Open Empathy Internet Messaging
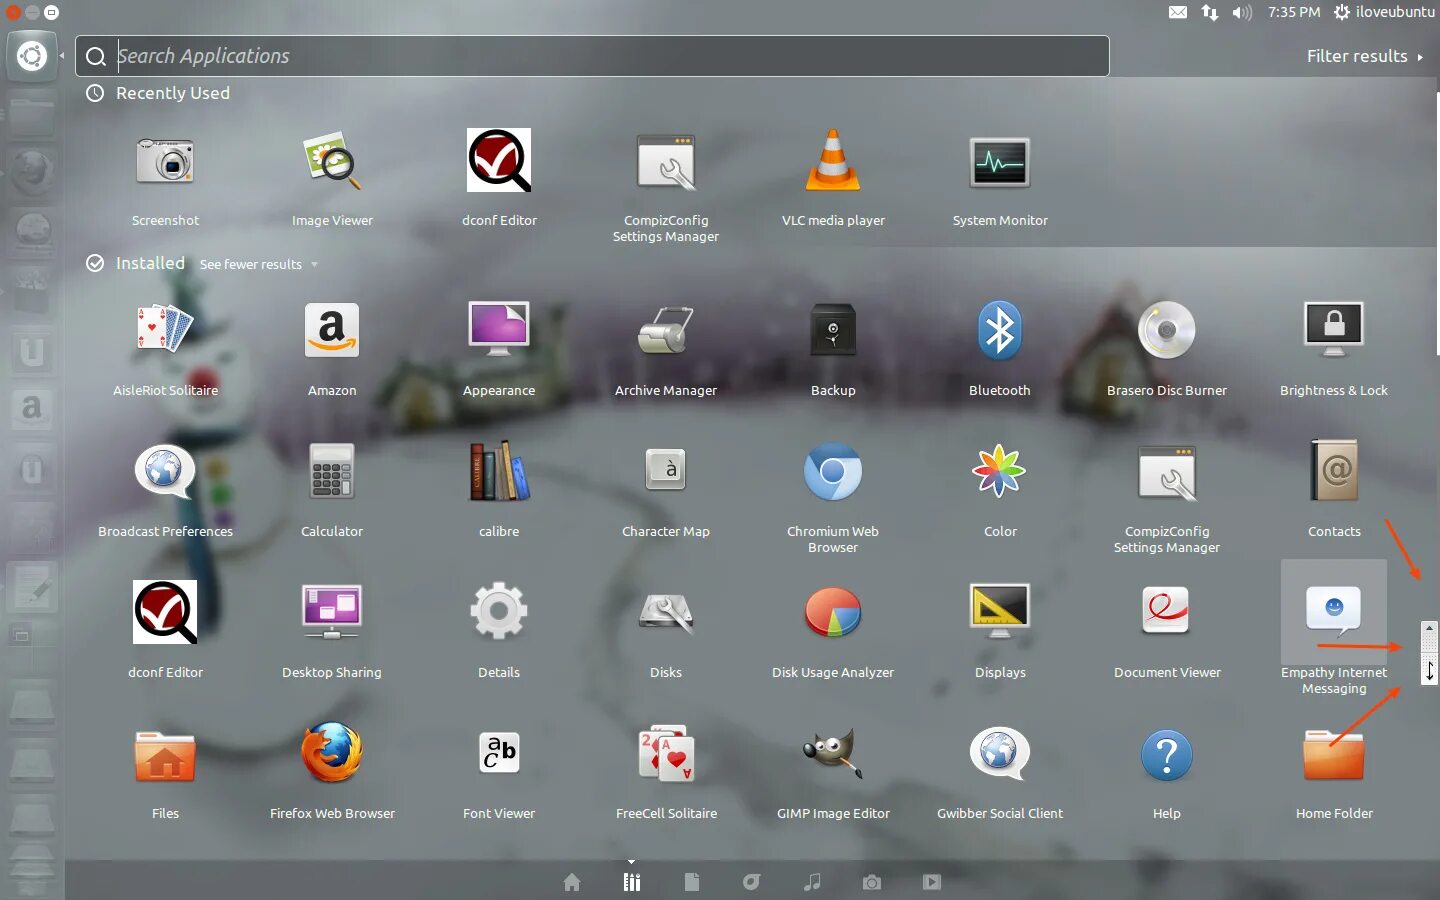 1334,612
